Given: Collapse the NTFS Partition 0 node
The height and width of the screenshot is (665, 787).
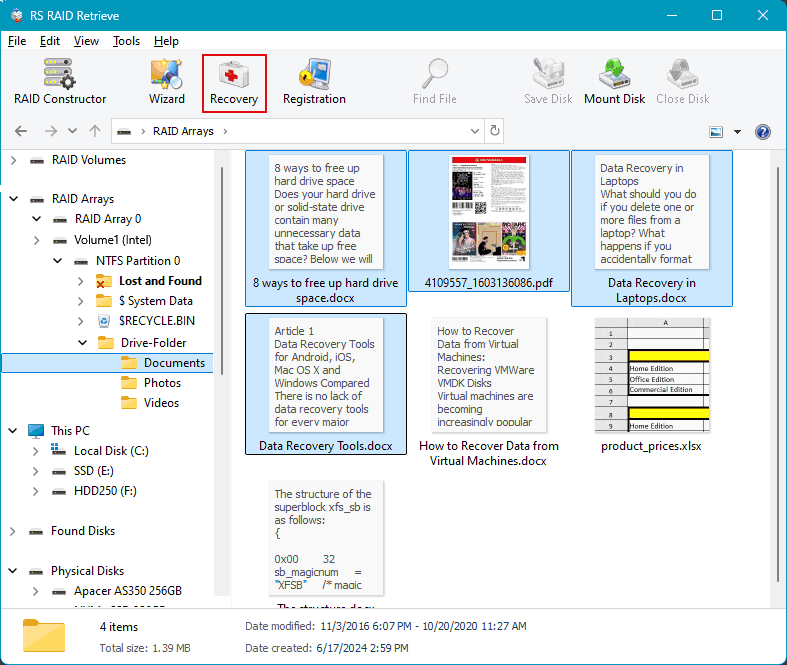Looking at the screenshot, I should (x=58, y=261).
